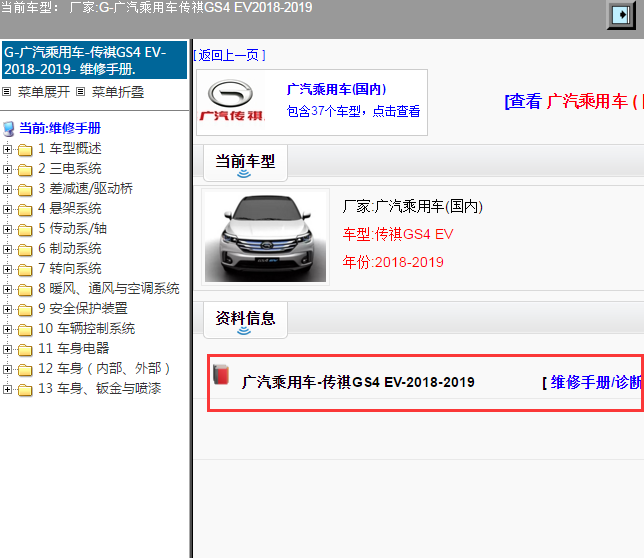This screenshot has height=558, width=644.
Task: Click the GS4 EV car thumbnail image
Action: 265,237
